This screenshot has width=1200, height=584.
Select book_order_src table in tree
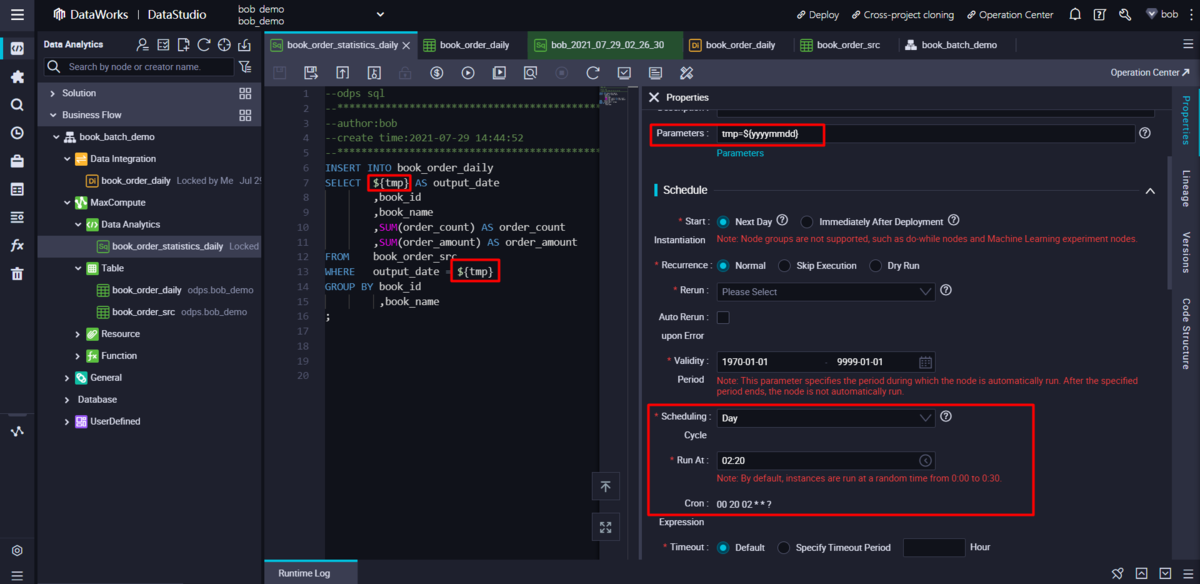click(x=143, y=312)
